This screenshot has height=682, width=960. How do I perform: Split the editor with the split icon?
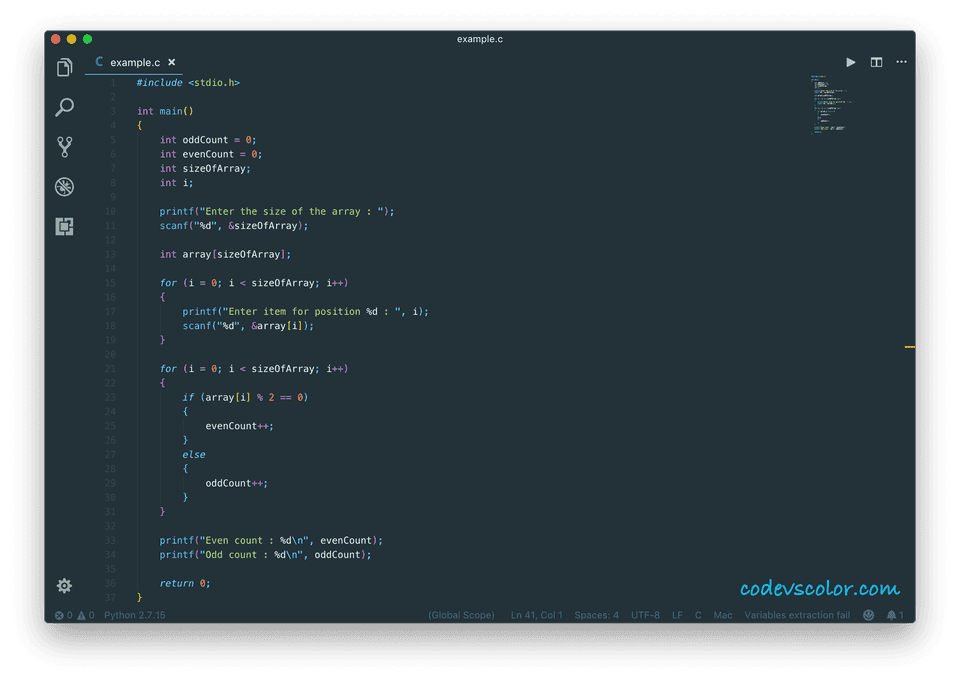(876, 62)
